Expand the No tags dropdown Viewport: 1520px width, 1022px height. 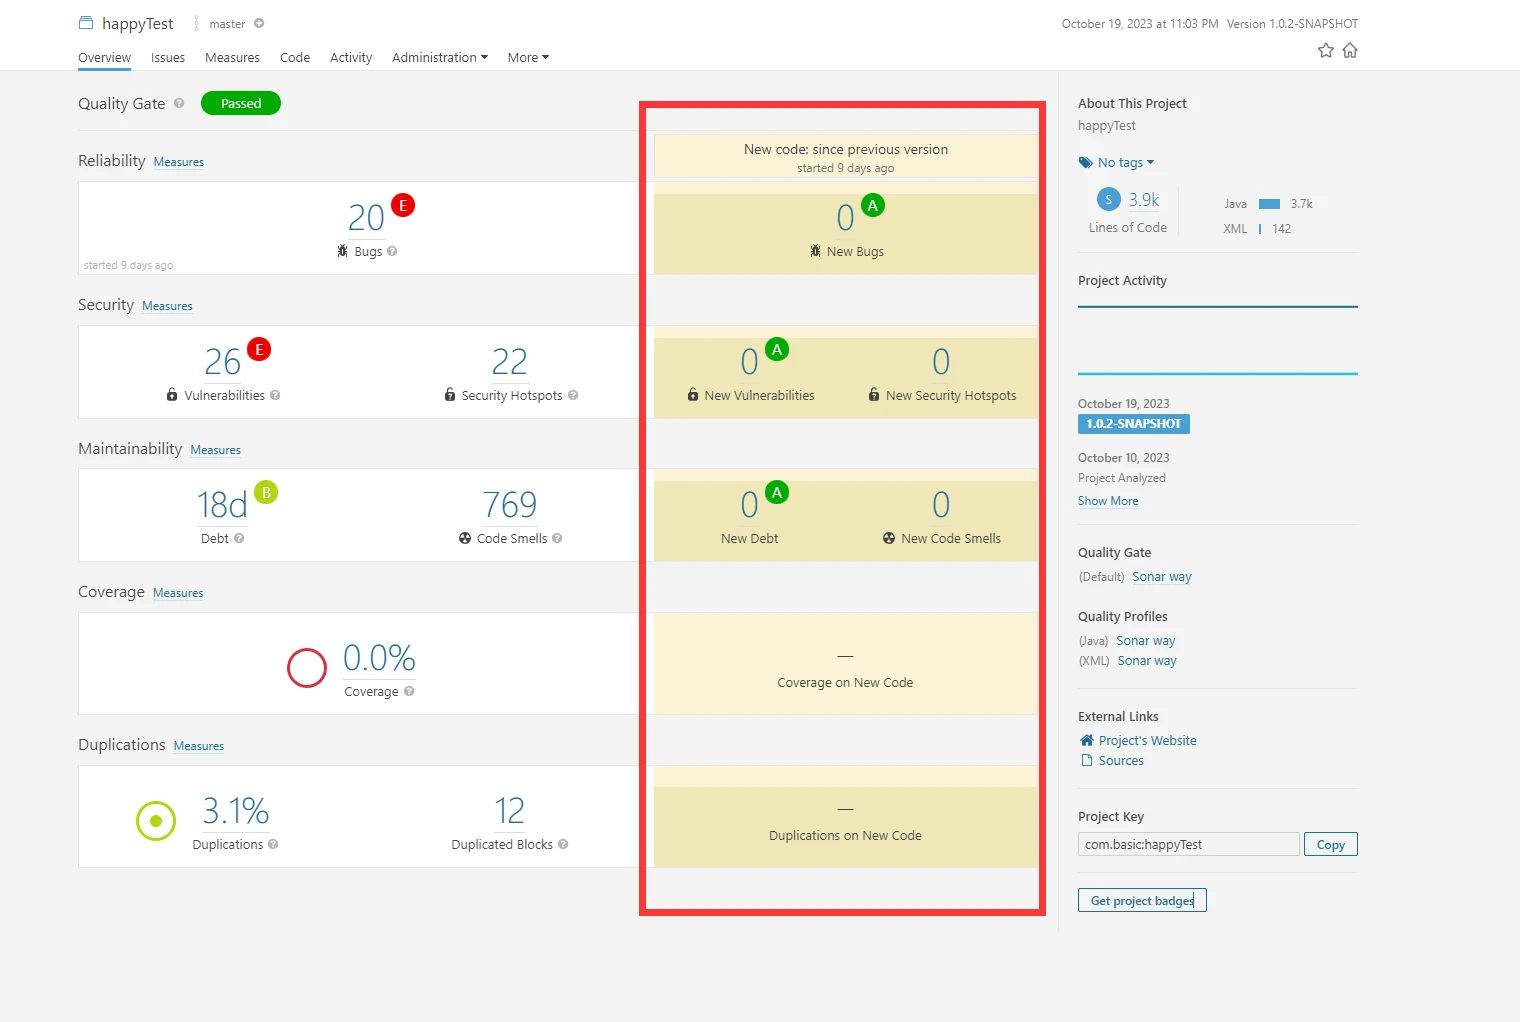click(1117, 162)
